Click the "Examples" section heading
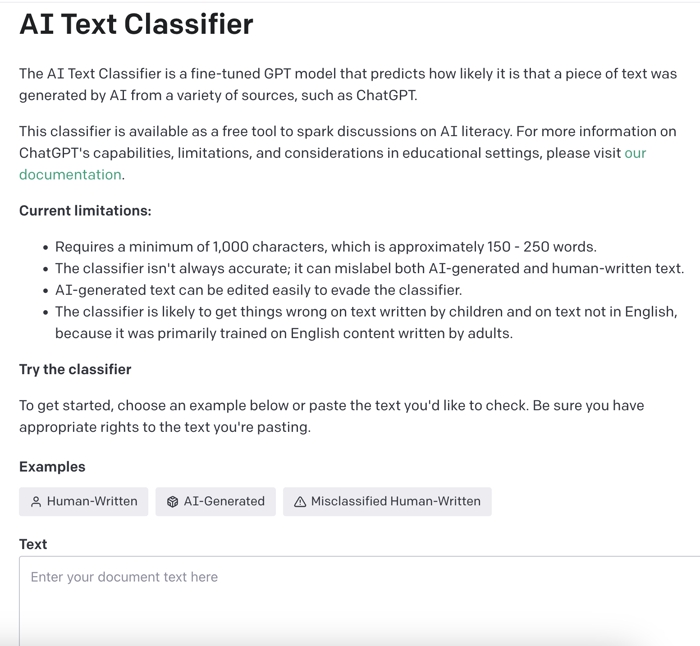This screenshot has height=646, width=700. [52, 467]
